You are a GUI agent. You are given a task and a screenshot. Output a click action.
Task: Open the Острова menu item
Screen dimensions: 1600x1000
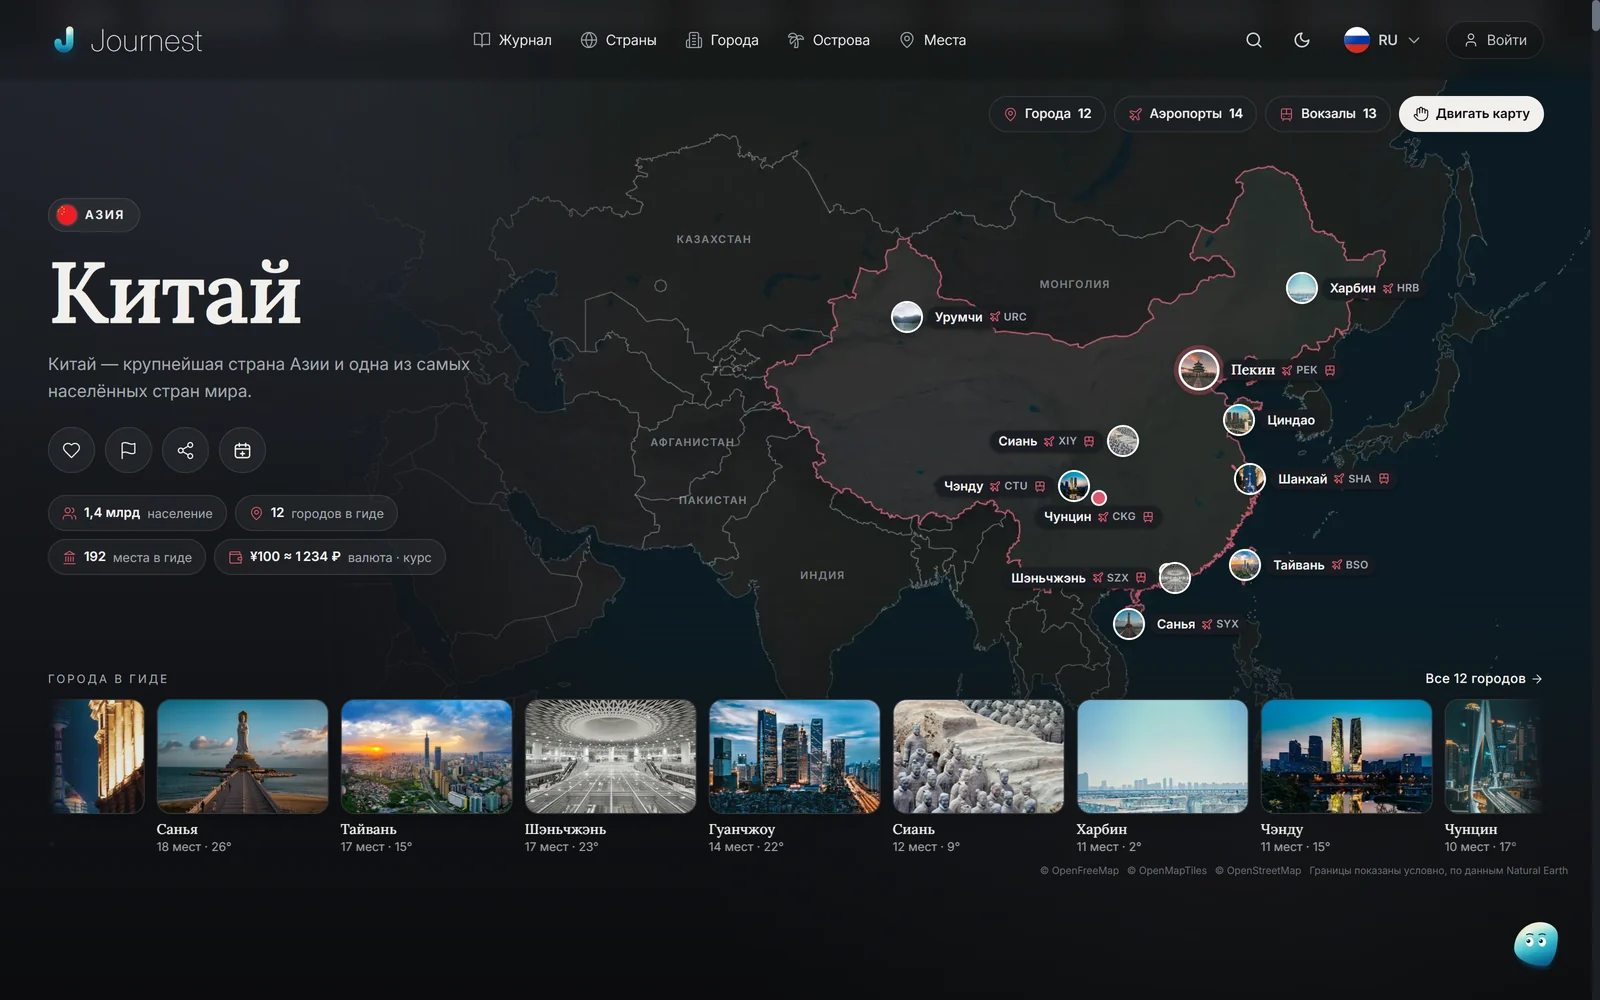point(828,40)
